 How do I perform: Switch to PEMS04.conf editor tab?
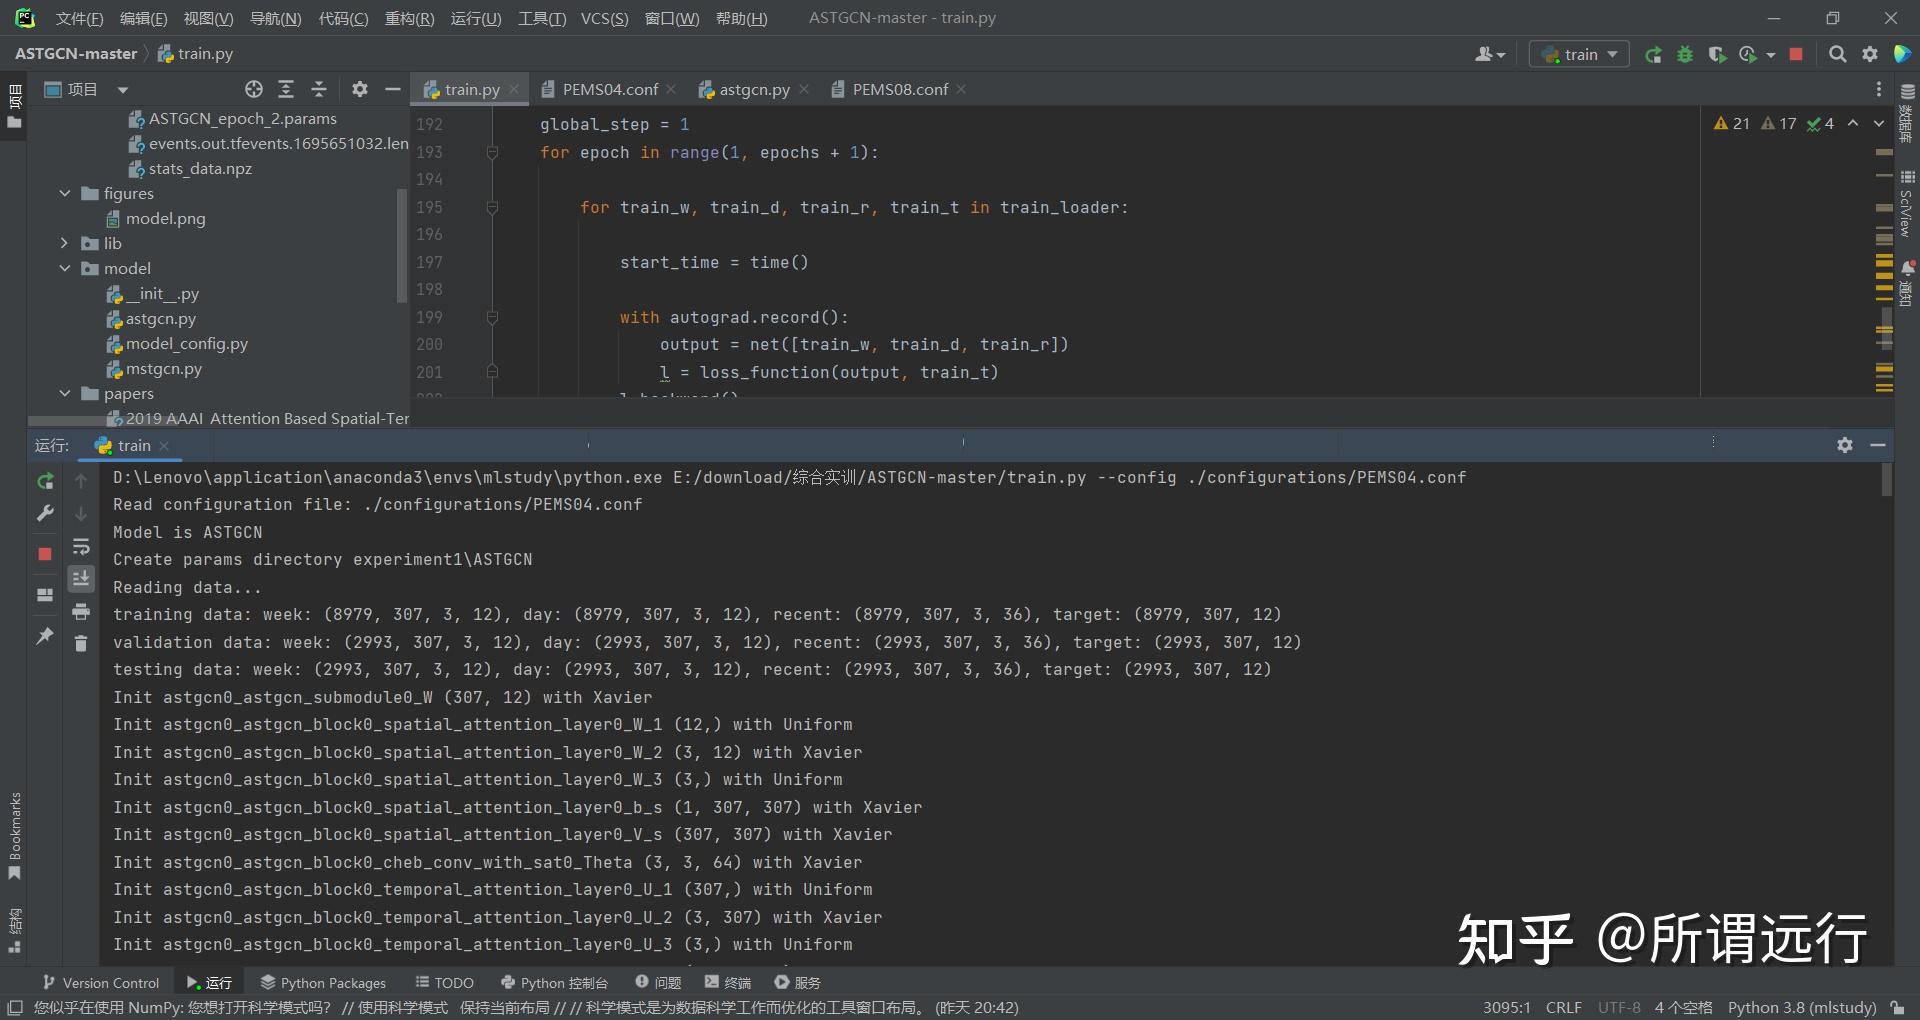pos(608,90)
